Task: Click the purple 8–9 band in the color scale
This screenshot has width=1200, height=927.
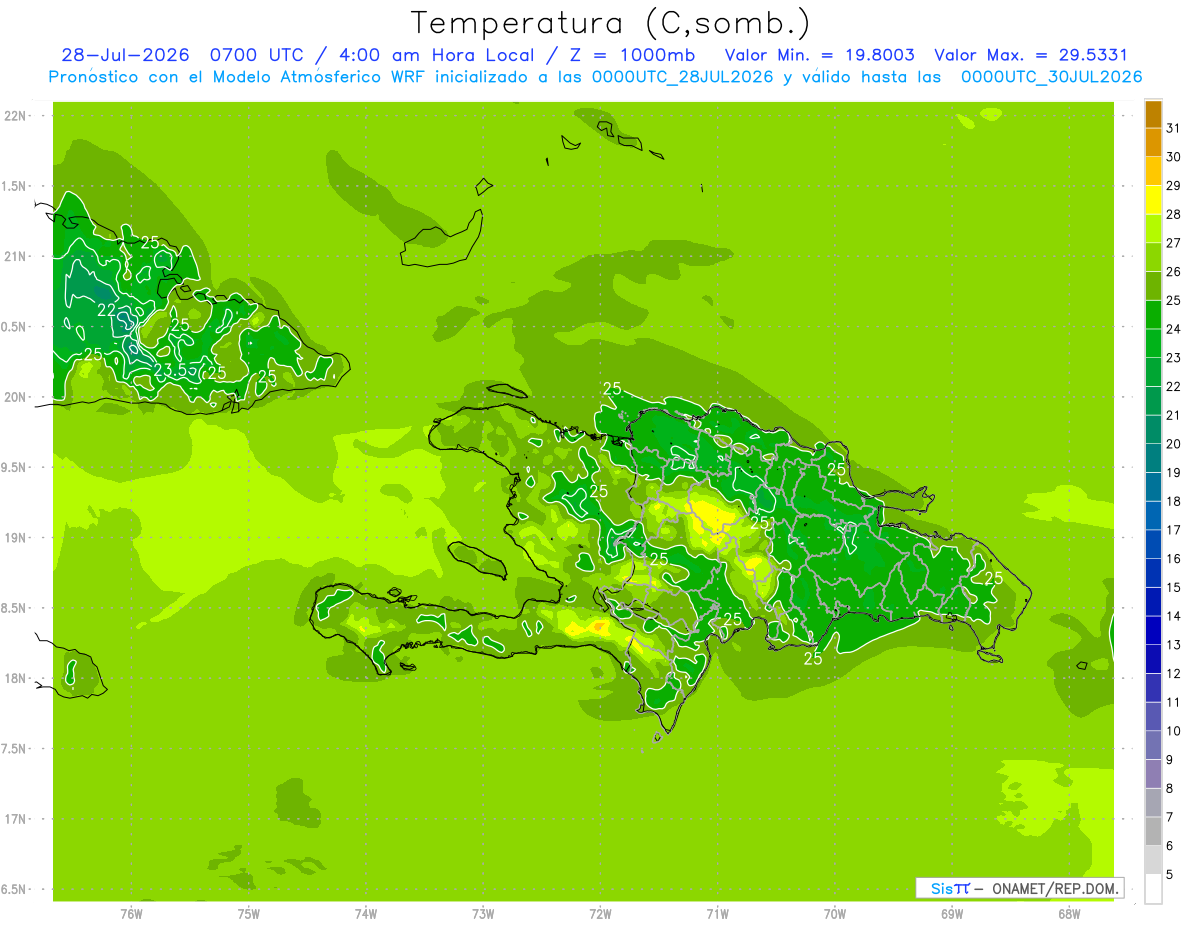Action: click(1153, 774)
